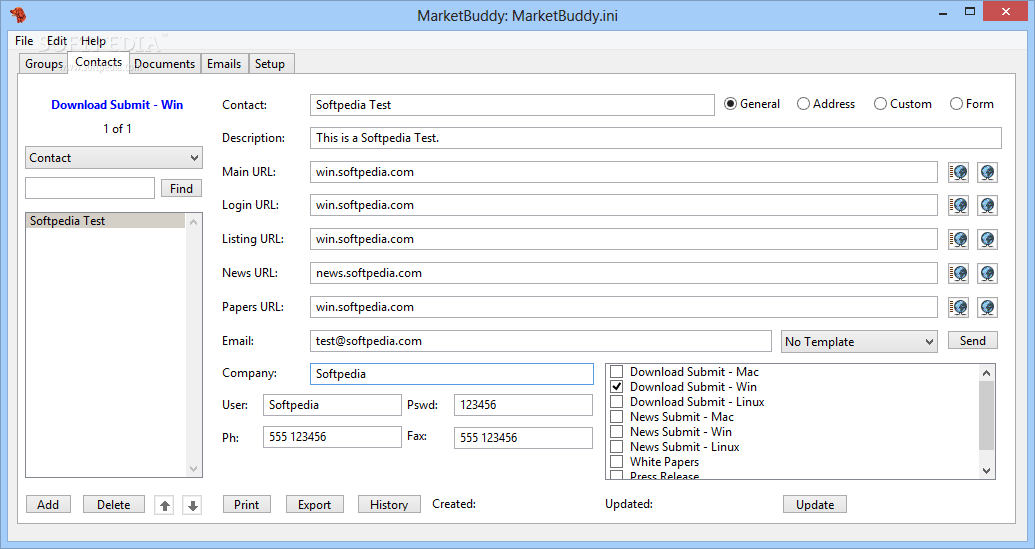Open the Contact search field dropdown

pyautogui.click(x=114, y=158)
